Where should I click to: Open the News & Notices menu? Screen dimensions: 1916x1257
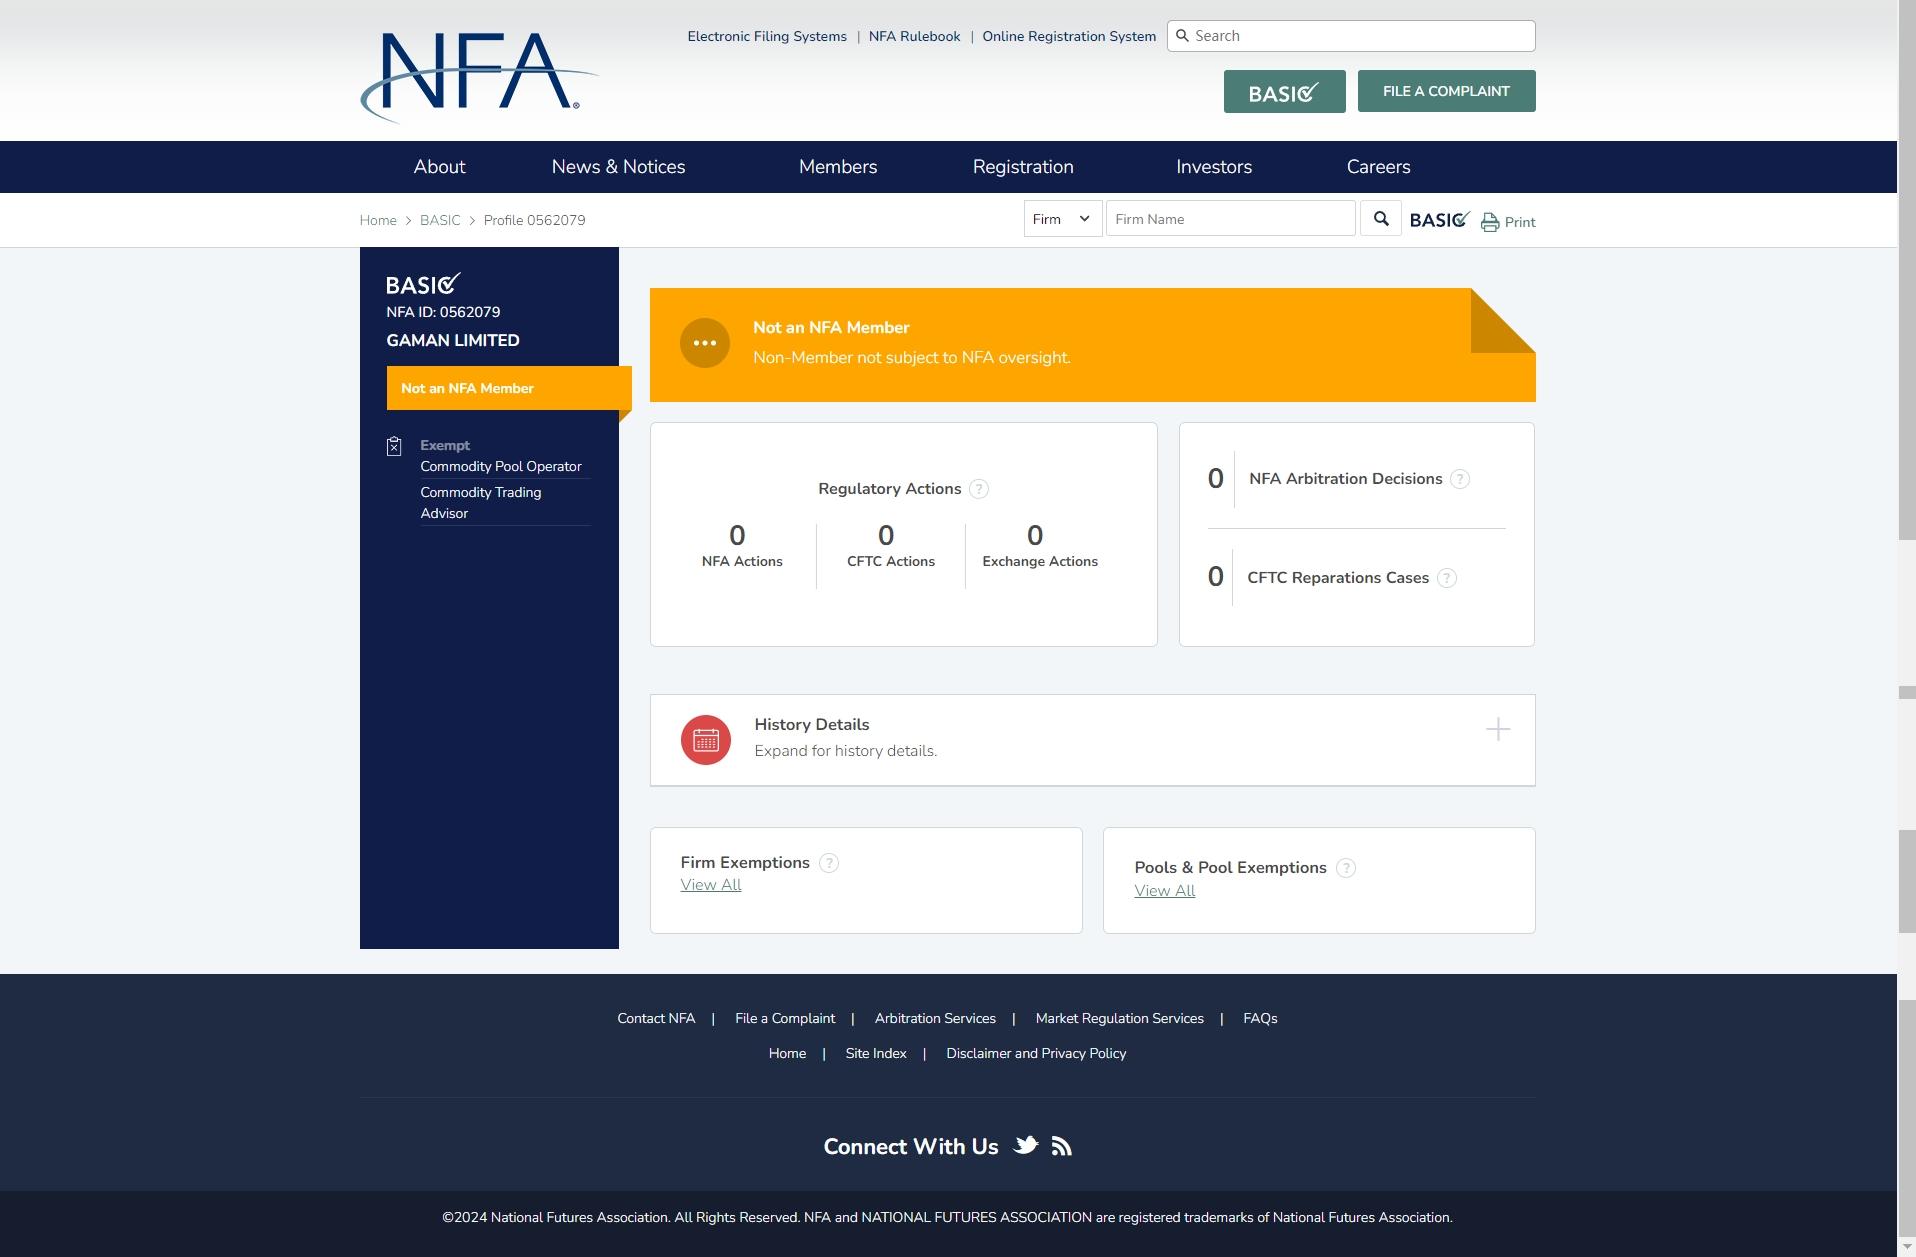pyautogui.click(x=619, y=167)
